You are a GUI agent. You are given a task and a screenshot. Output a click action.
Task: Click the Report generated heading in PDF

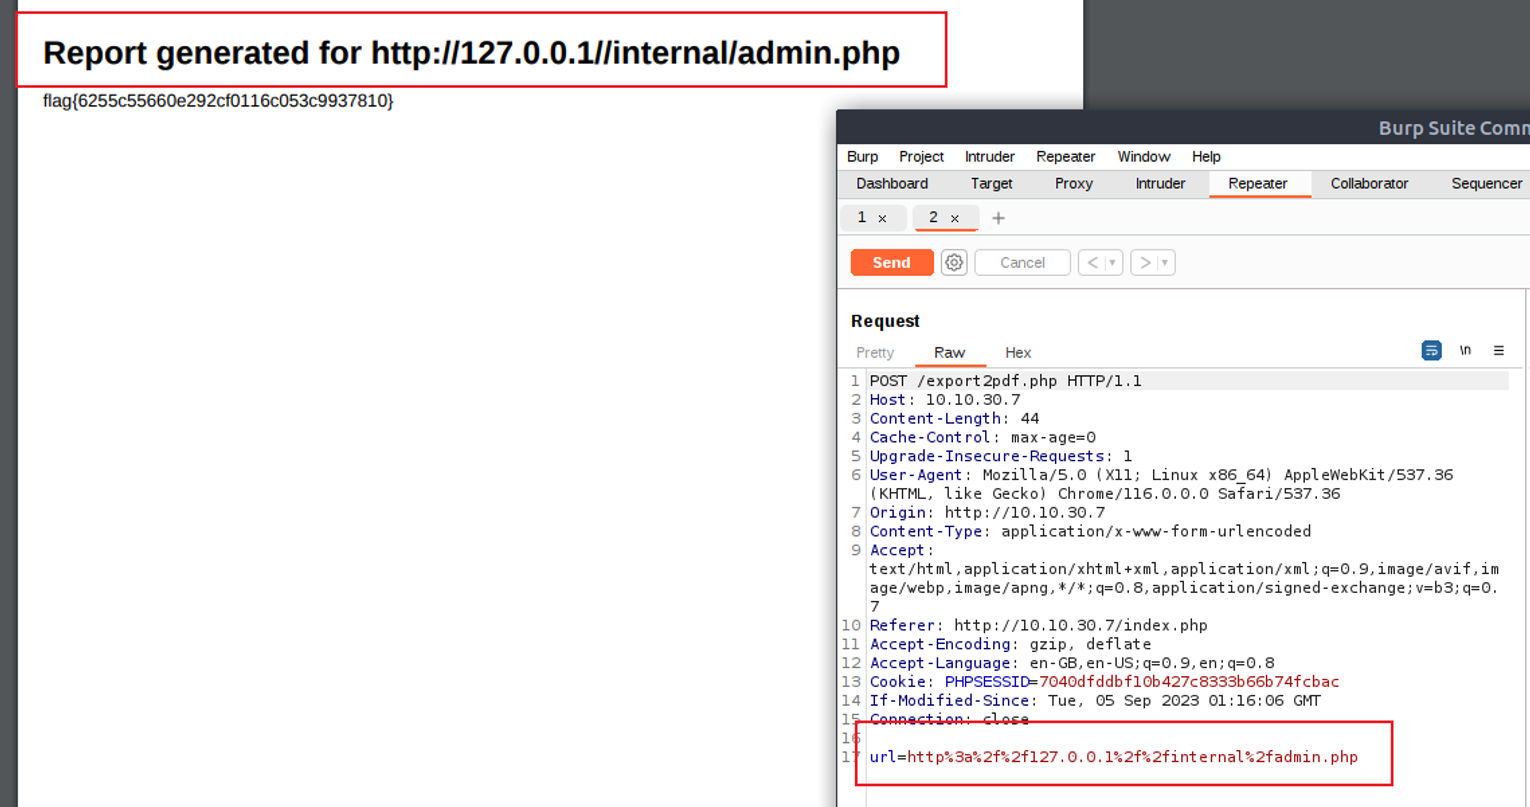coord(471,53)
